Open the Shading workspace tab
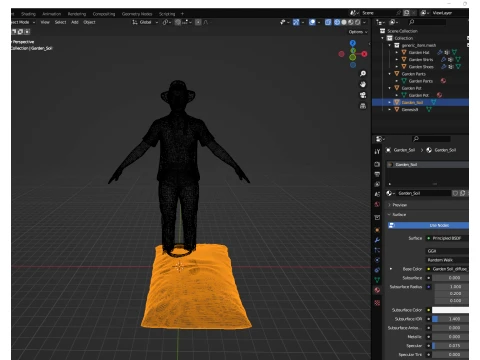The image size is (480, 360). [x=28, y=14]
